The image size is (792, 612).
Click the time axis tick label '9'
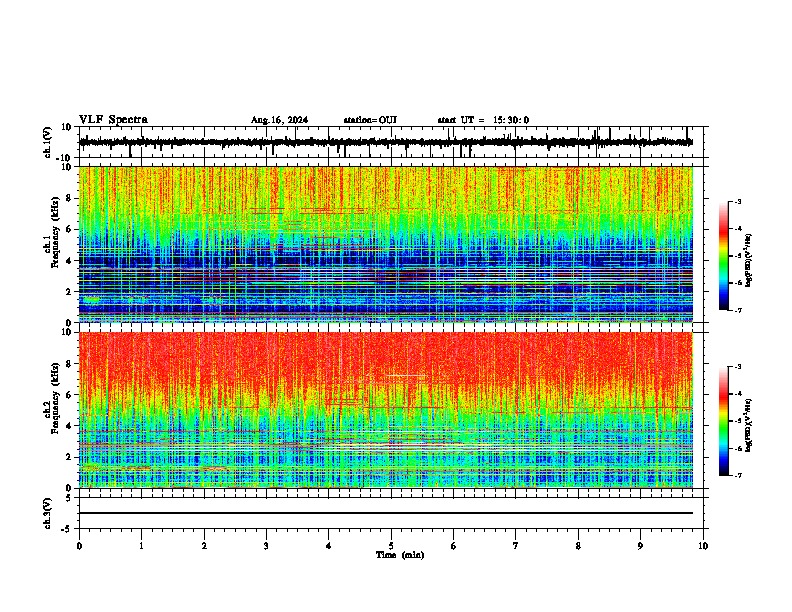[640, 546]
